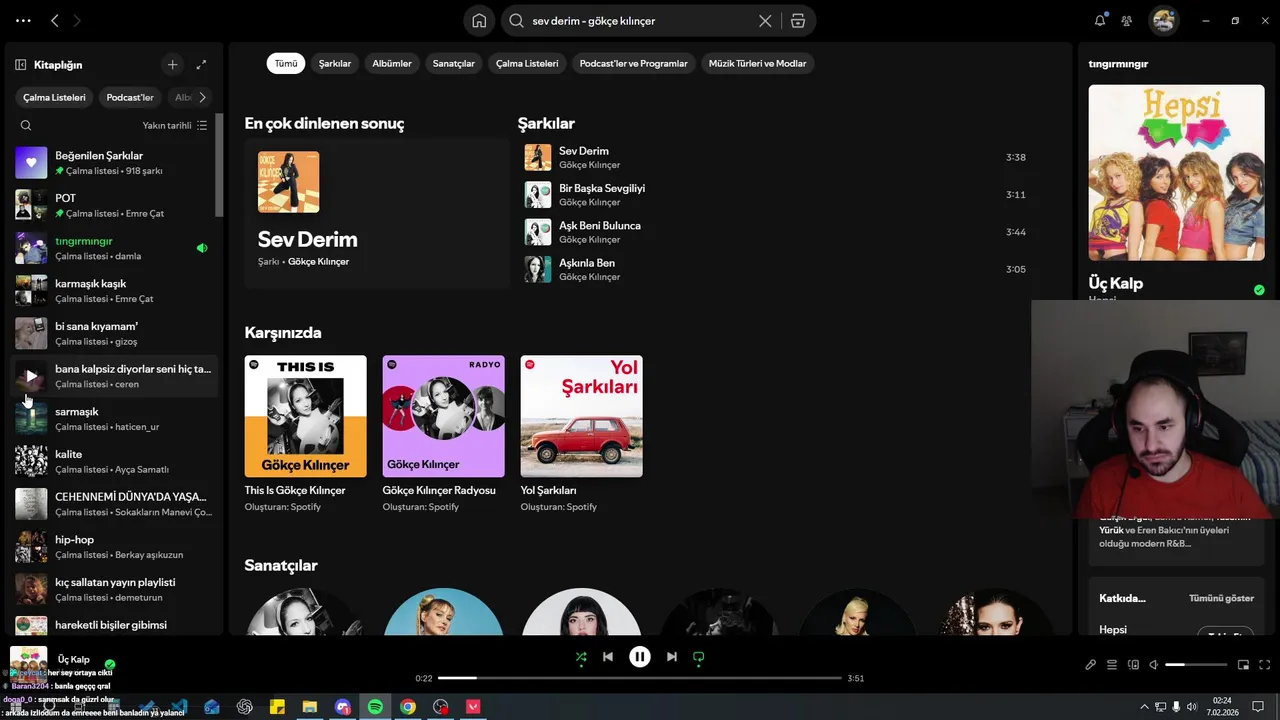Viewport: 1280px width, 720px height.
Task: Open Yol Şarkıları playlist card
Action: coord(581,435)
